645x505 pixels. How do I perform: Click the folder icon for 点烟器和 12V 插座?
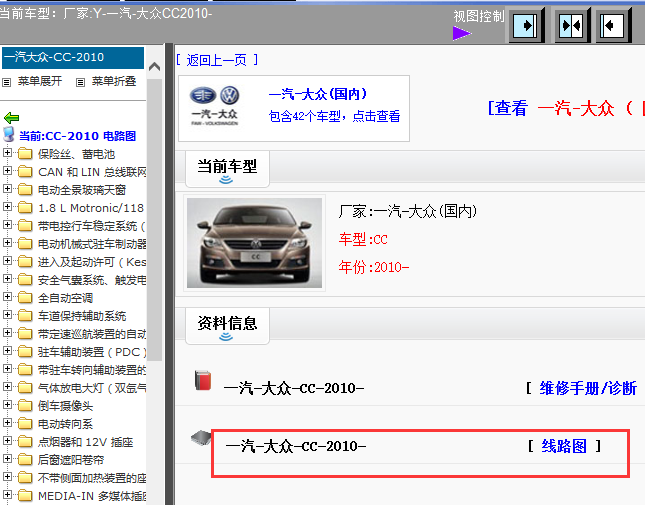pos(25,442)
